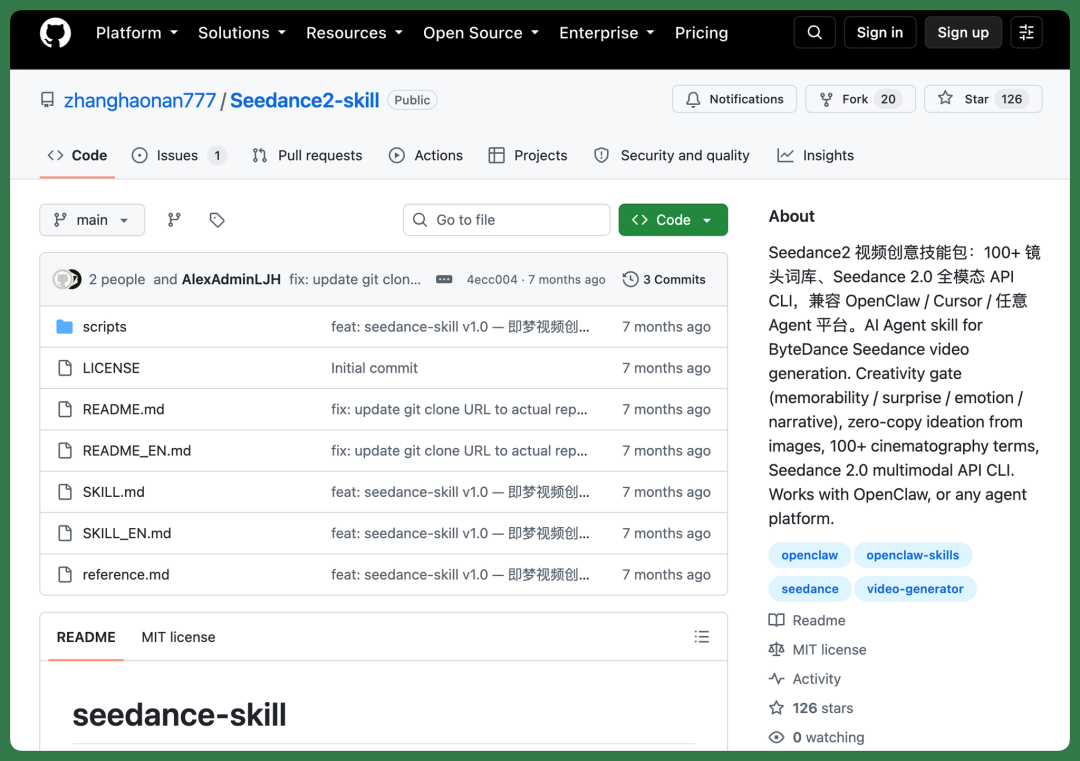Image resolution: width=1080 pixels, height=761 pixels.
Task: Click the Go to file search field
Action: pyautogui.click(x=506, y=220)
